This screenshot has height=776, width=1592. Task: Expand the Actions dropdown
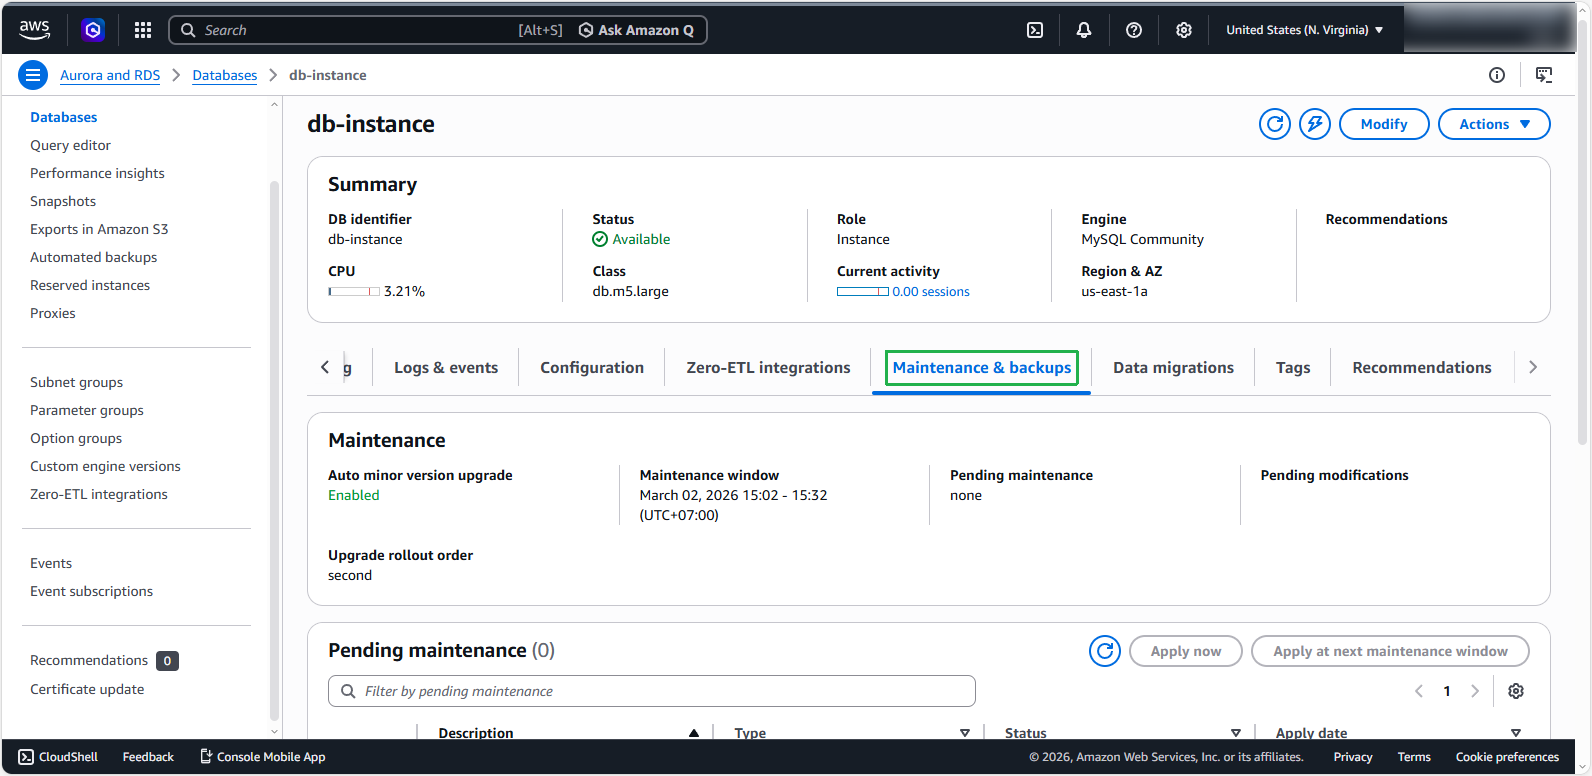tap(1494, 124)
